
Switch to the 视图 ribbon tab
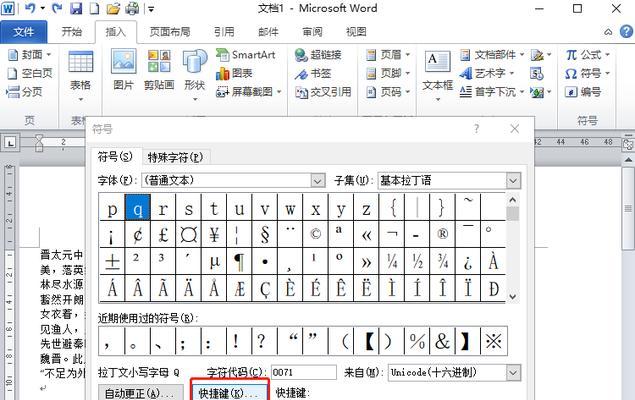click(356, 32)
